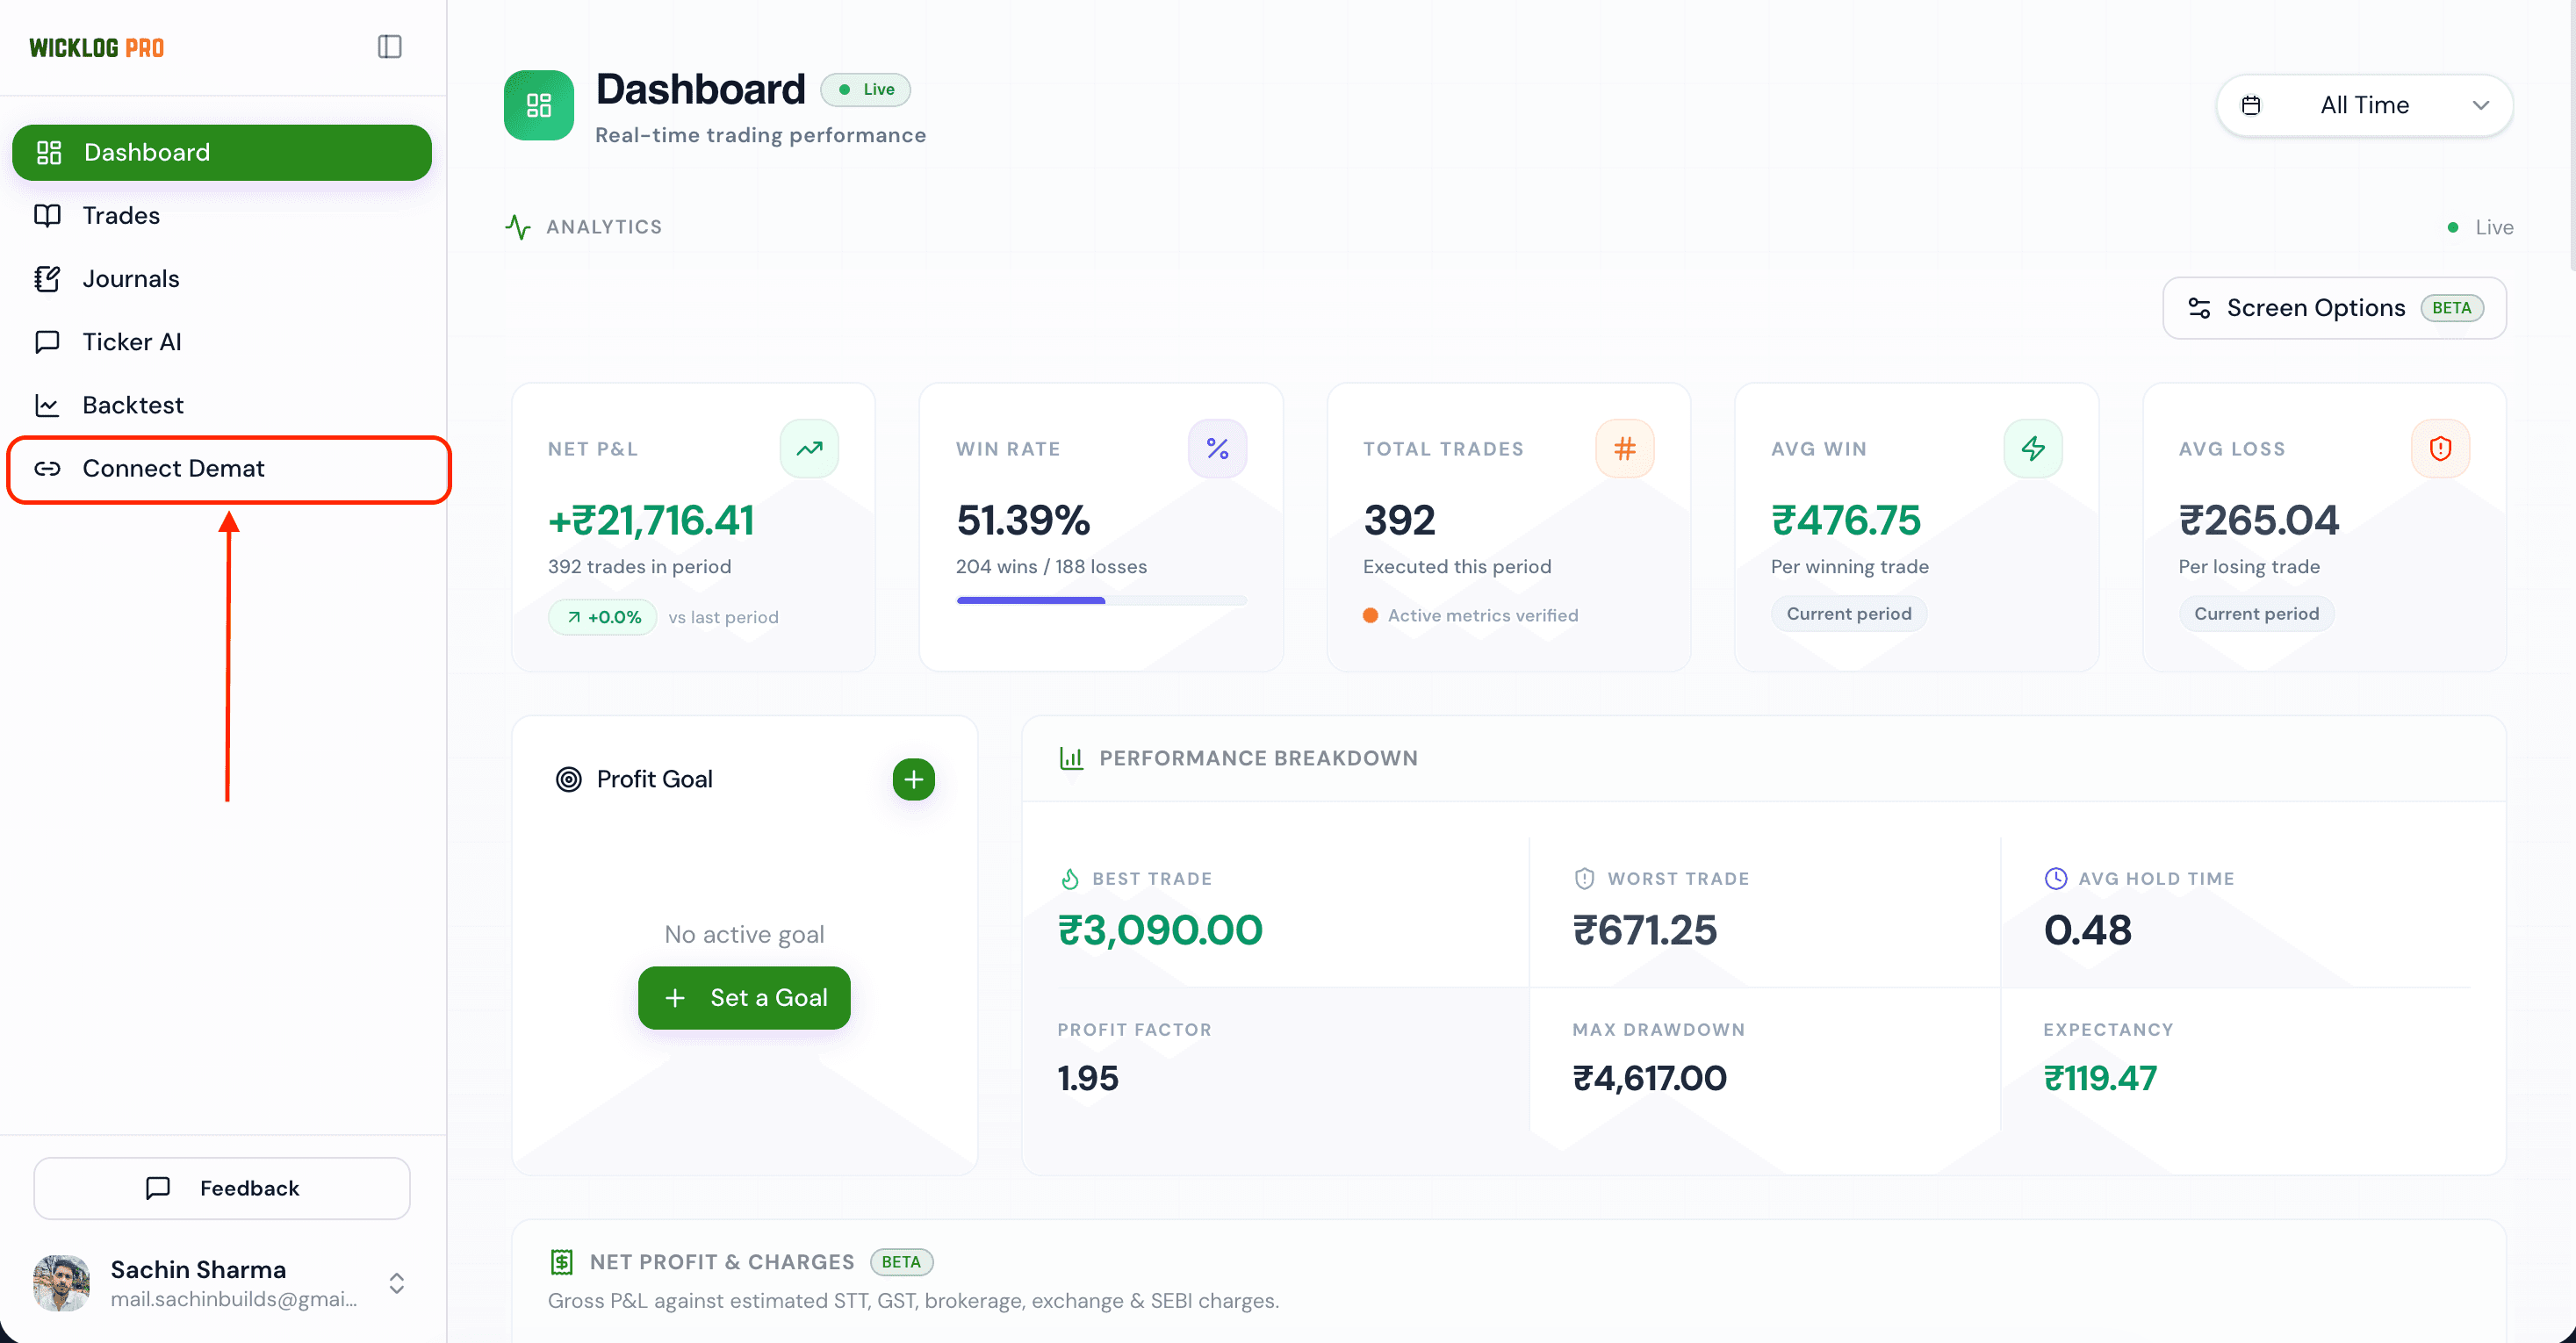
Task: Click the Net Profit & Charges receipt icon
Action: (562, 1261)
